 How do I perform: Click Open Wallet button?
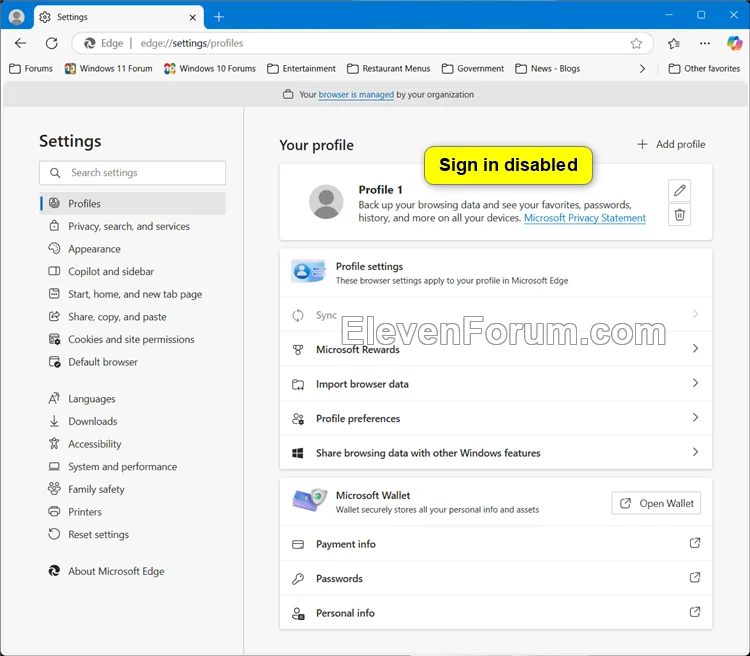pyautogui.click(x=656, y=503)
